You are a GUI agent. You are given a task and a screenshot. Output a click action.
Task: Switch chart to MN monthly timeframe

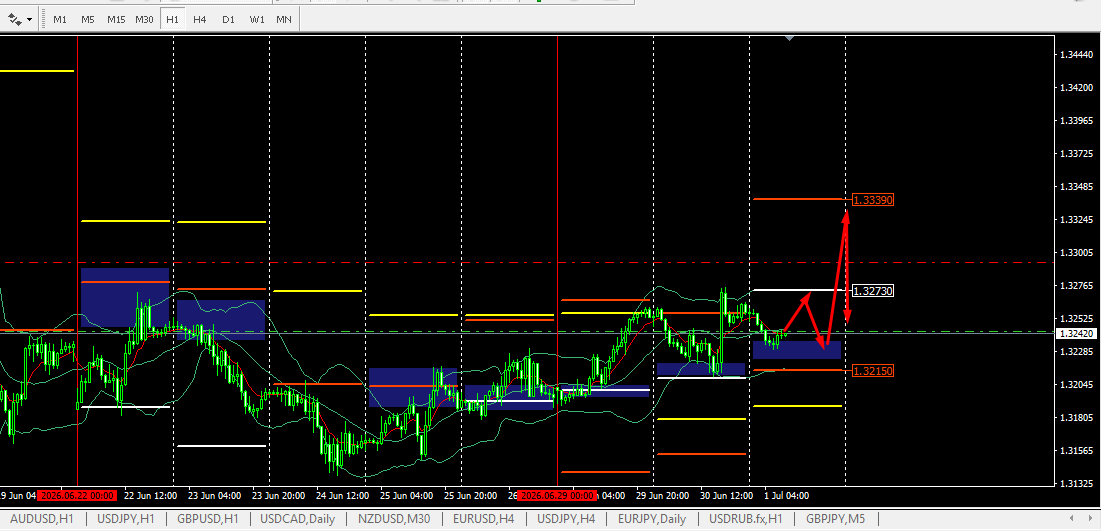point(284,19)
